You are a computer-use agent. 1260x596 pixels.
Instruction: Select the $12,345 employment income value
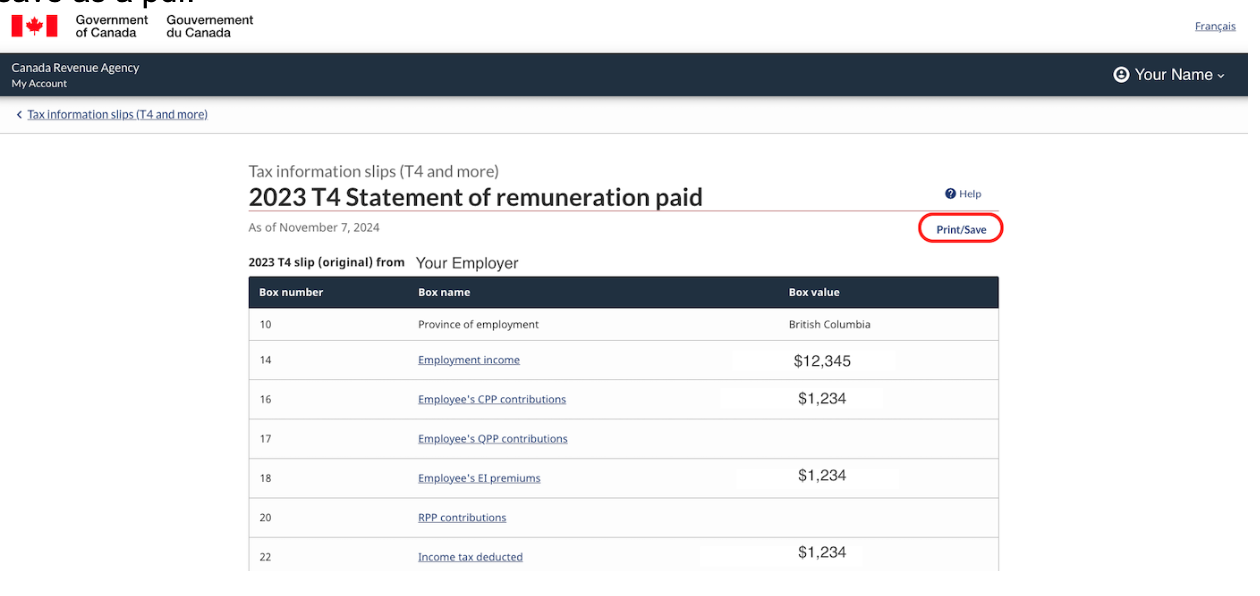pyautogui.click(x=822, y=361)
